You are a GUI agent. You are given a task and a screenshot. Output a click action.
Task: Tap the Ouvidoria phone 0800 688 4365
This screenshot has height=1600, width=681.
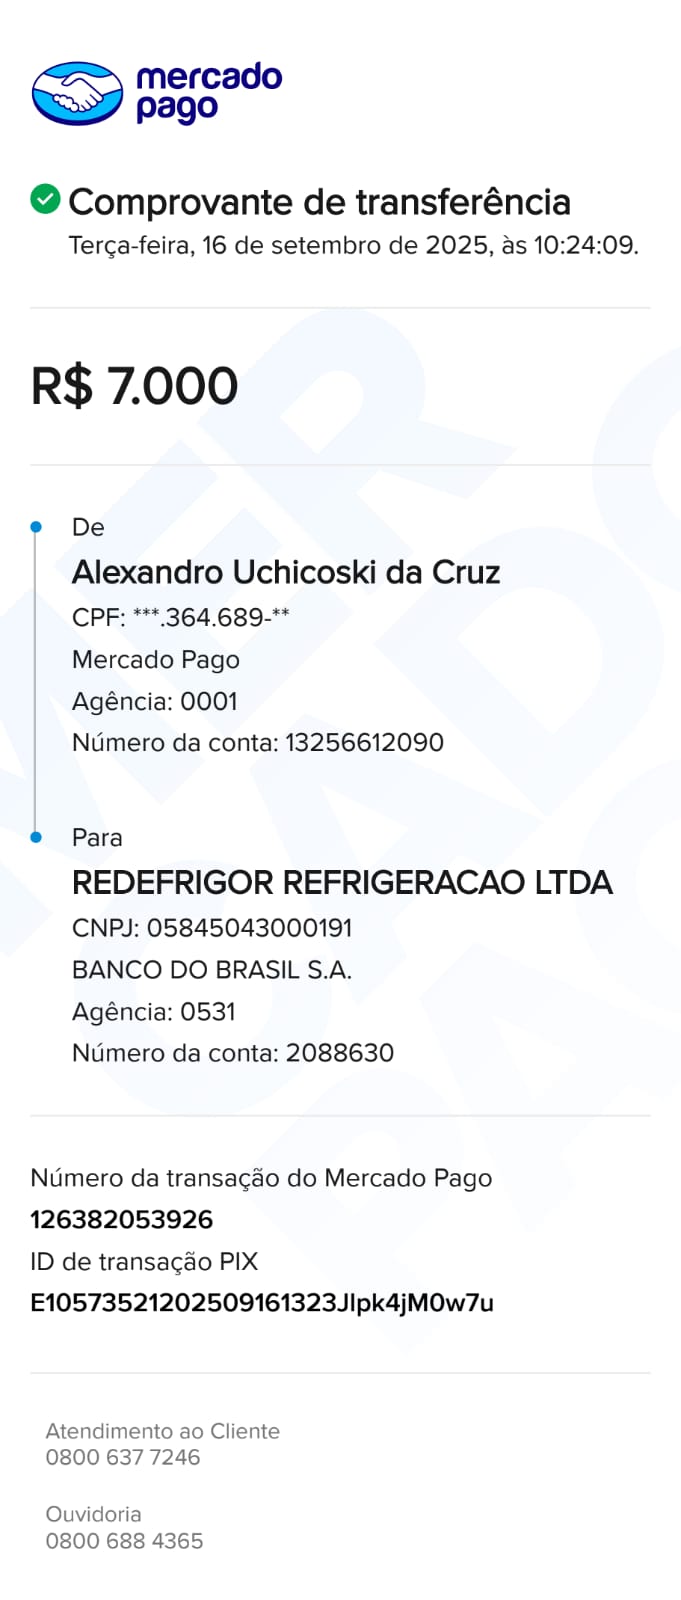(124, 1541)
